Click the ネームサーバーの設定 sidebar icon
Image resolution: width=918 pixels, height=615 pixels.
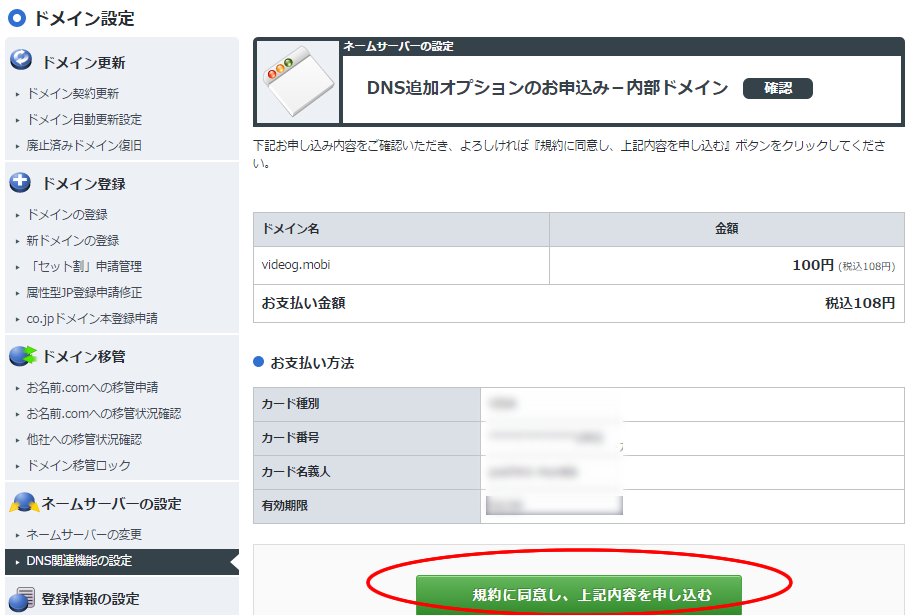pyautogui.click(x=23, y=503)
